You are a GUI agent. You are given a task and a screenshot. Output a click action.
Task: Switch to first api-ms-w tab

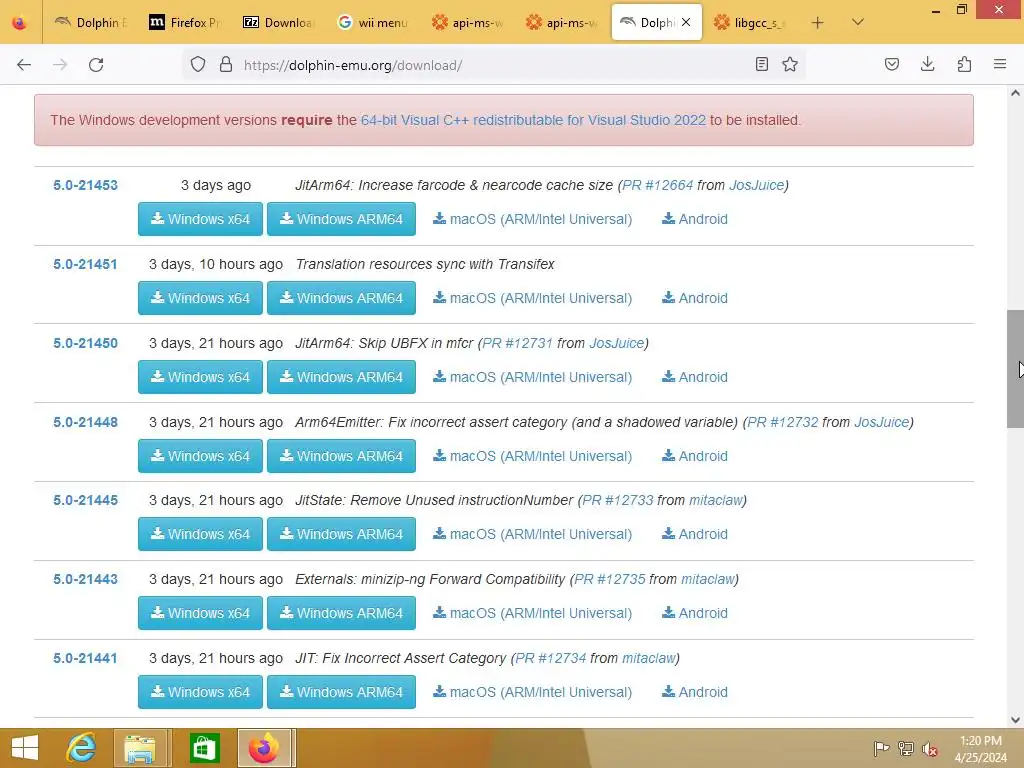pyautogui.click(x=468, y=23)
